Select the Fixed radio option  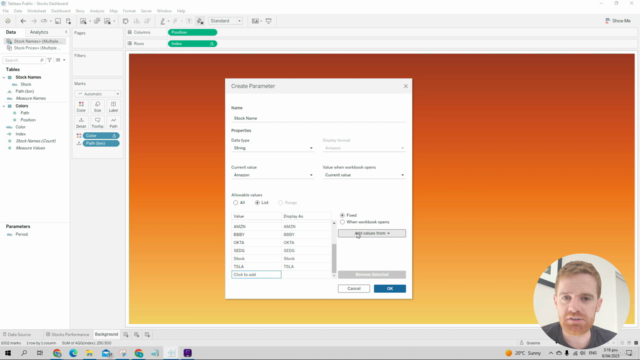tap(342, 215)
